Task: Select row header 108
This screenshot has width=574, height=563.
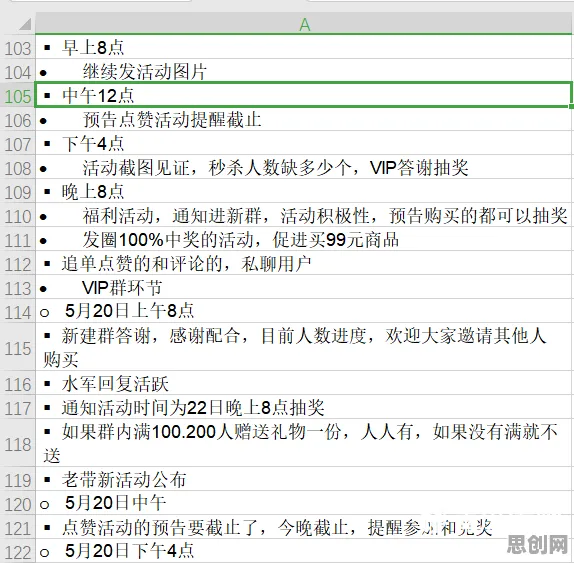Action: coord(18,168)
